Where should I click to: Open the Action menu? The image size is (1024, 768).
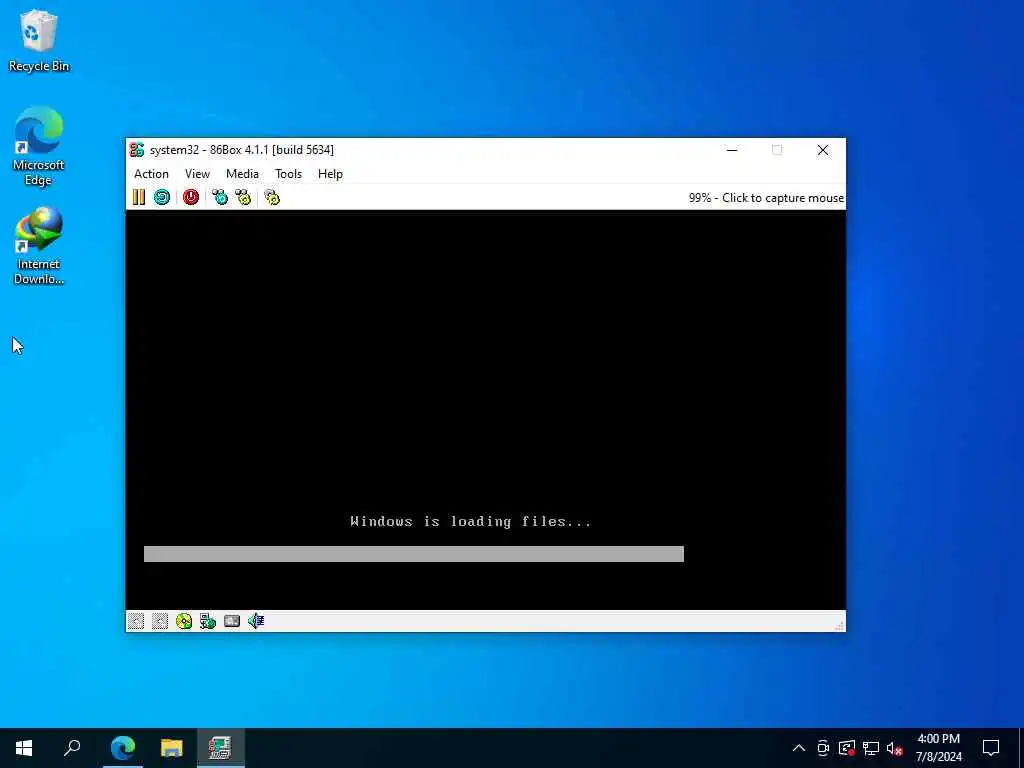[x=152, y=174]
